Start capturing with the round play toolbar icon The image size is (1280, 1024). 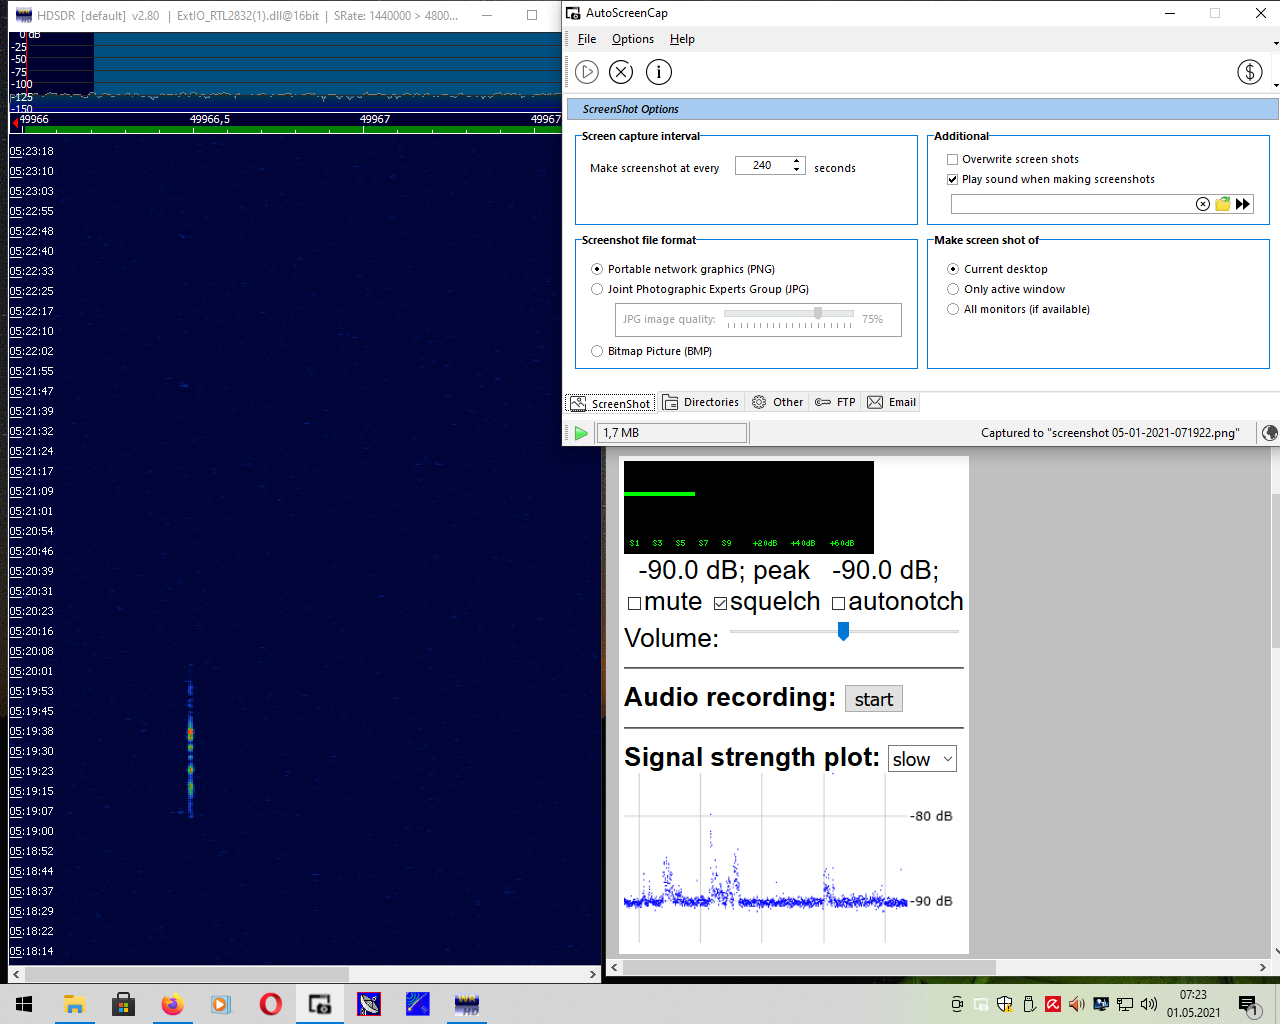(x=587, y=72)
